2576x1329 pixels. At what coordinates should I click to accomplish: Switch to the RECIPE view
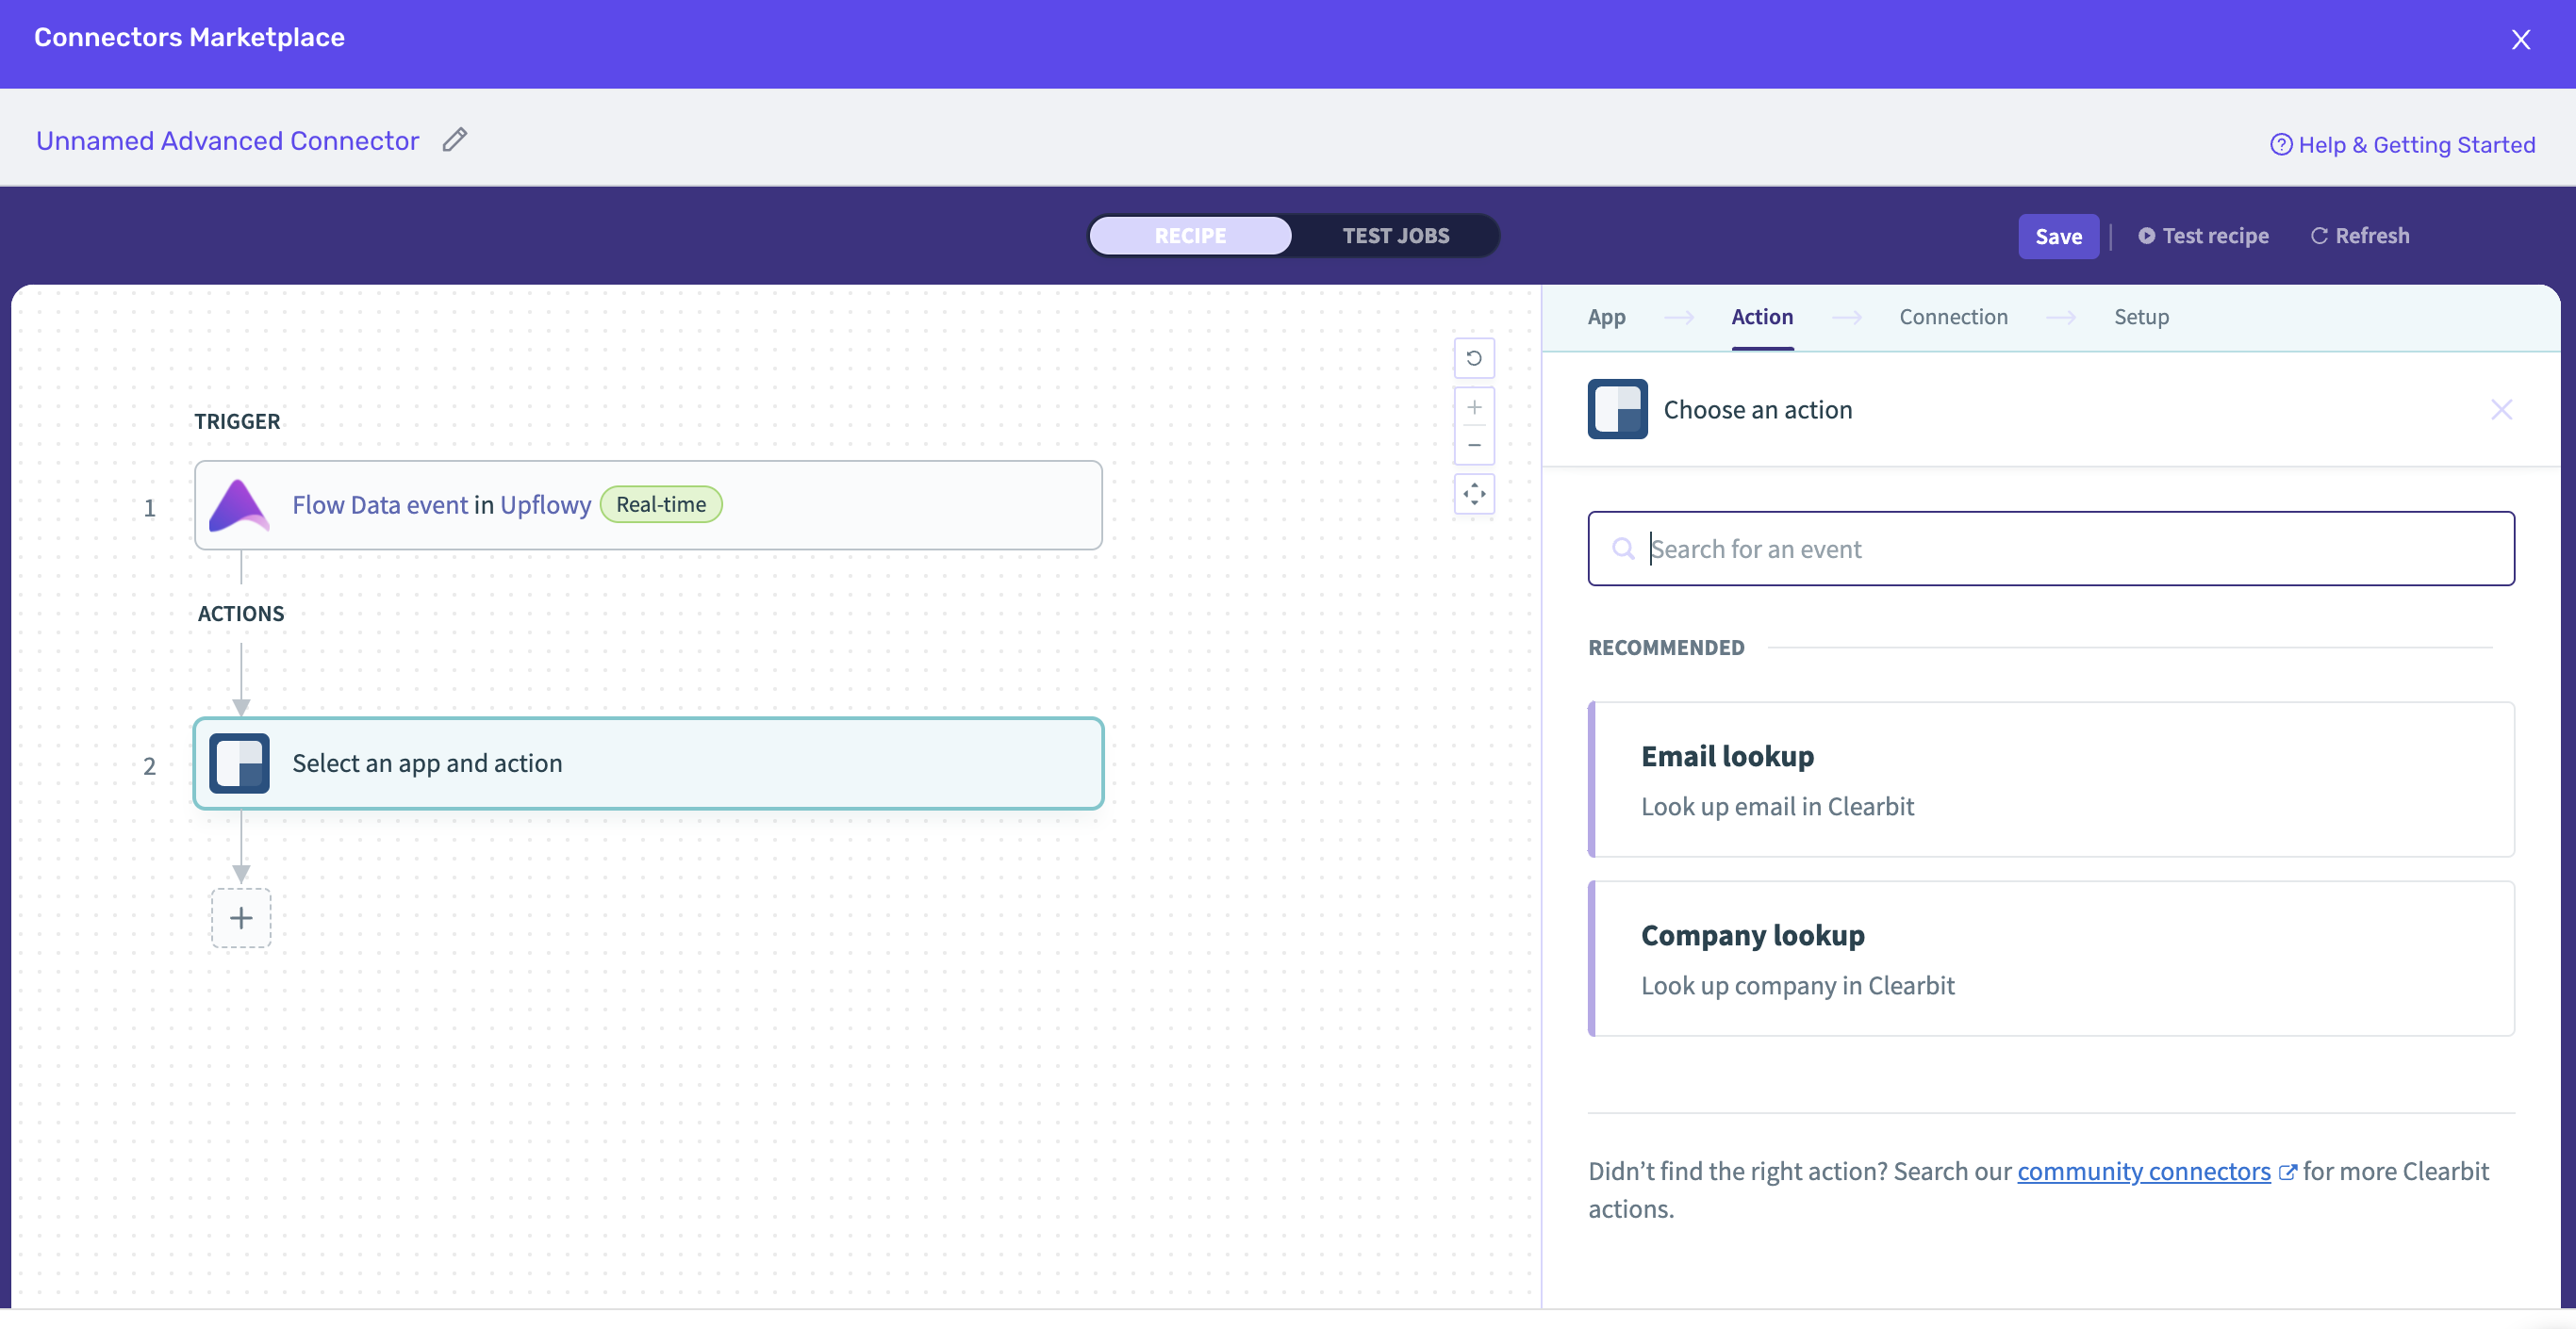click(x=1190, y=236)
